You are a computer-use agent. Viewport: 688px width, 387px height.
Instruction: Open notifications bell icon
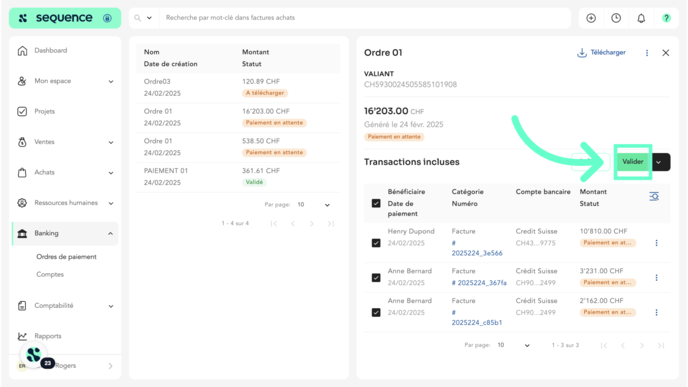[641, 18]
